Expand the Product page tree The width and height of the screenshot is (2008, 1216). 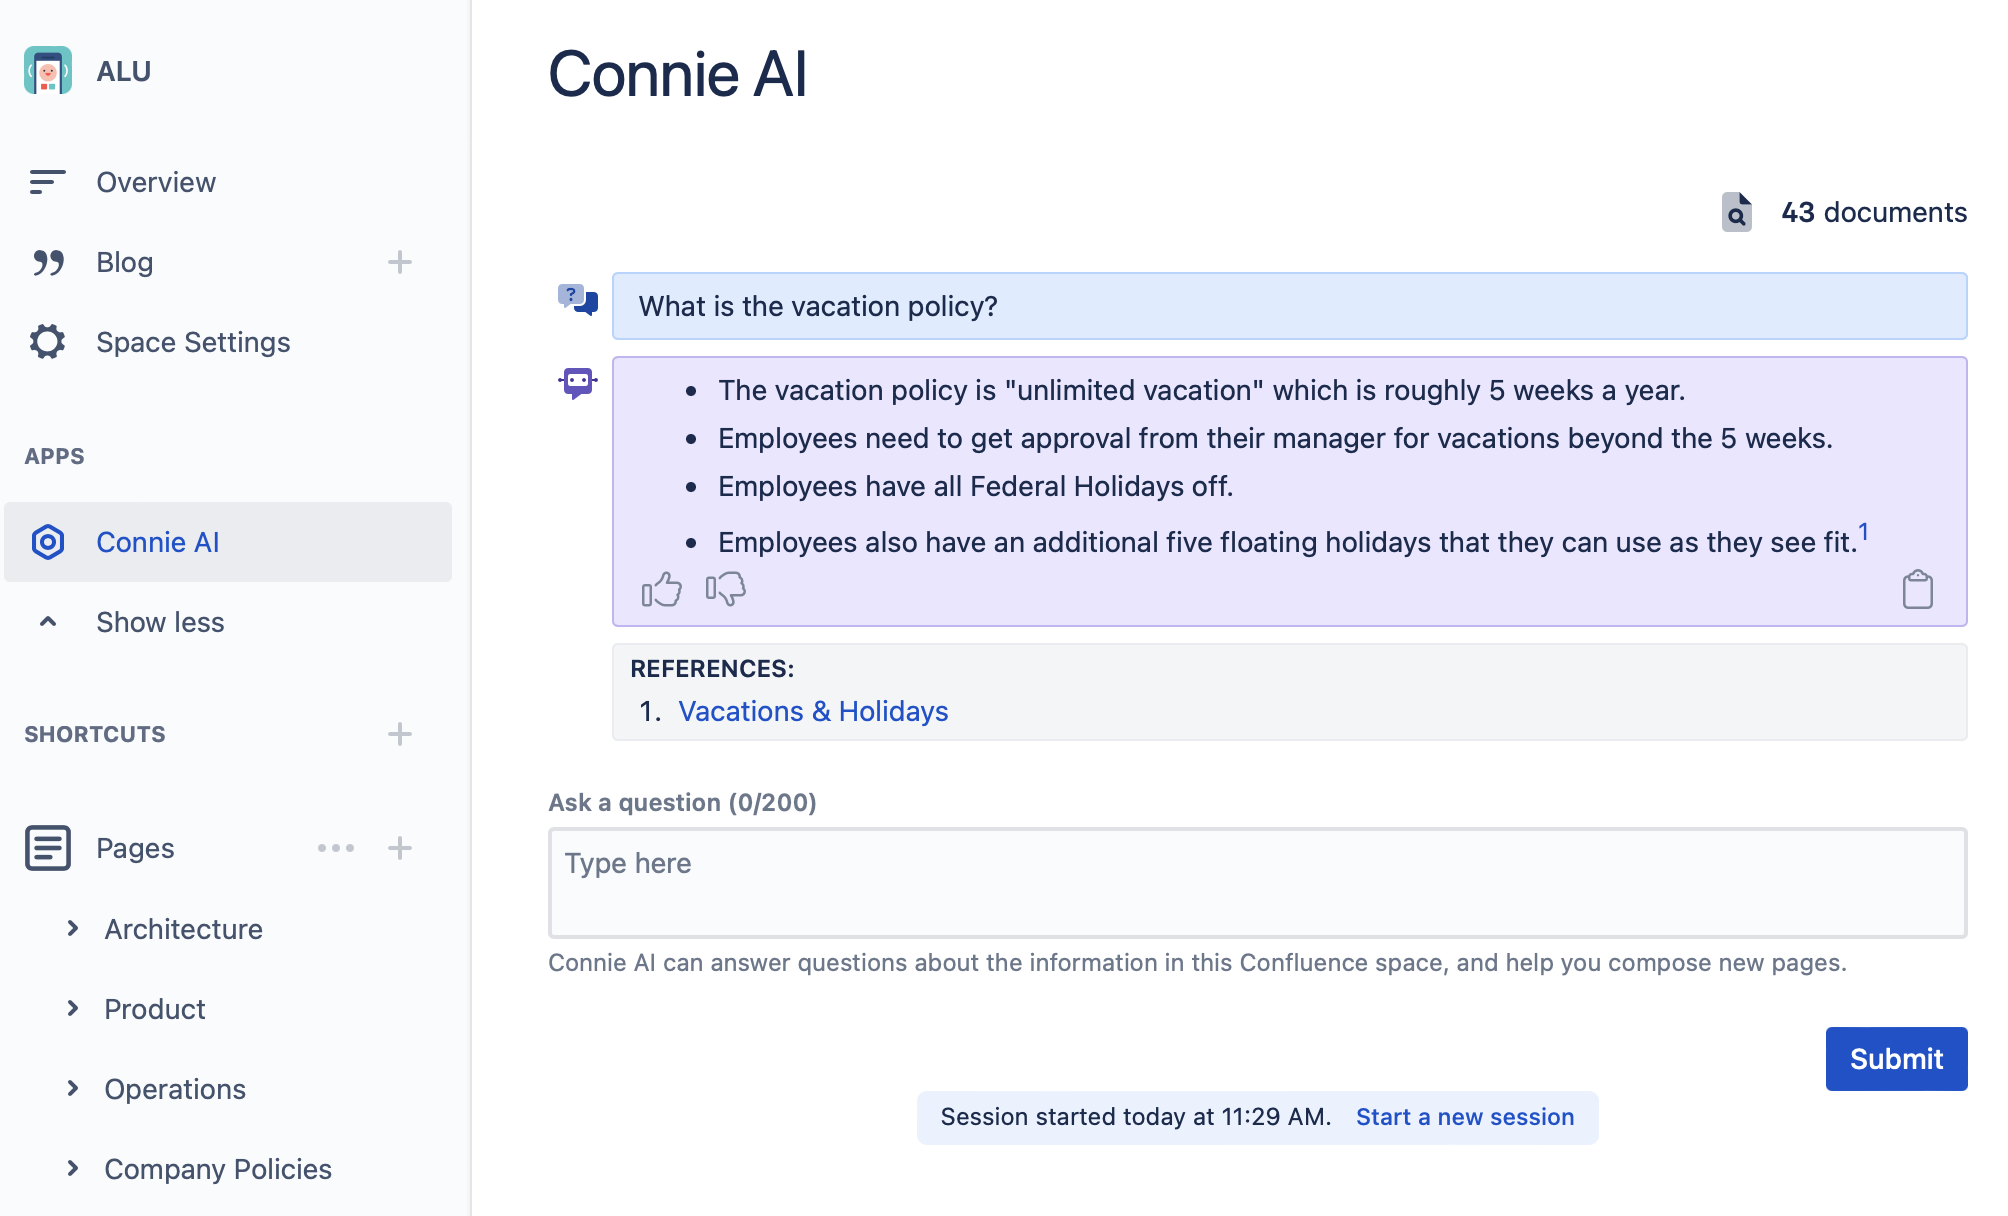click(x=73, y=1009)
